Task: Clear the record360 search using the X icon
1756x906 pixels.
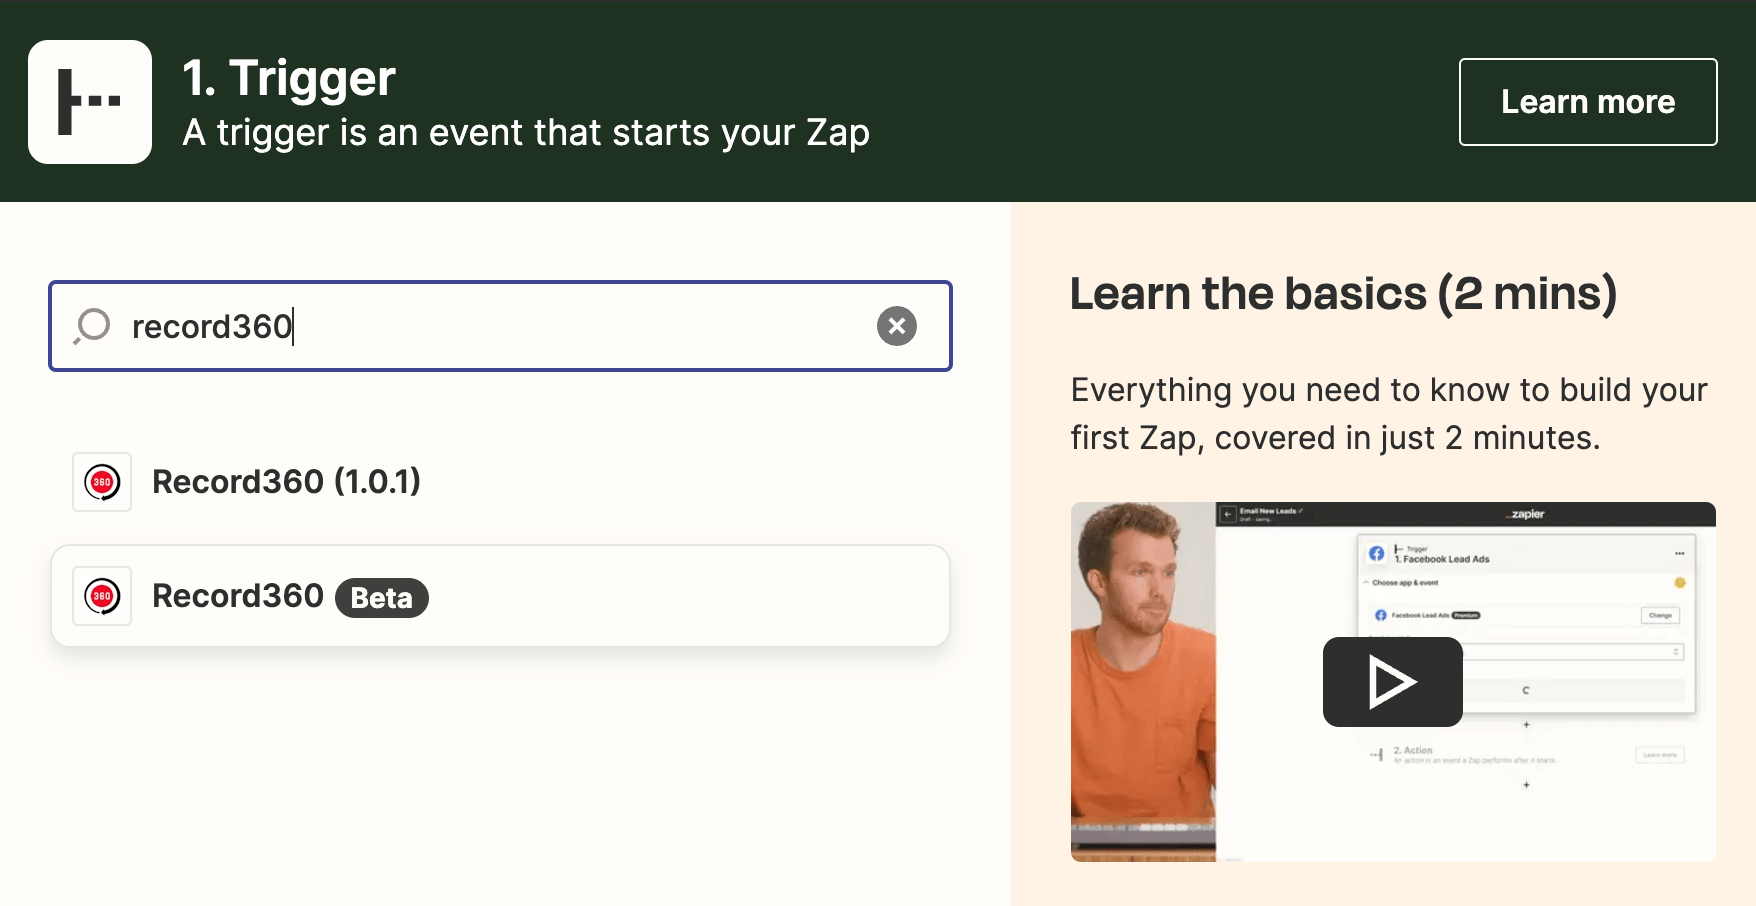Action: (x=896, y=326)
